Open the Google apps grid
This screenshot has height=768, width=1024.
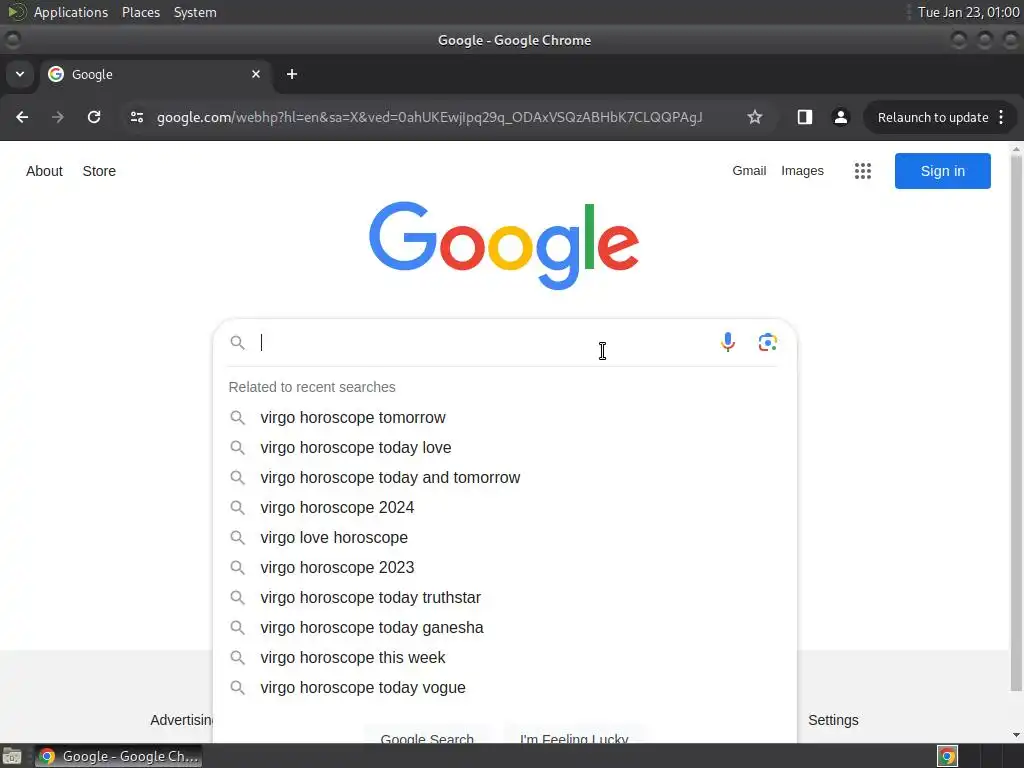tap(863, 171)
